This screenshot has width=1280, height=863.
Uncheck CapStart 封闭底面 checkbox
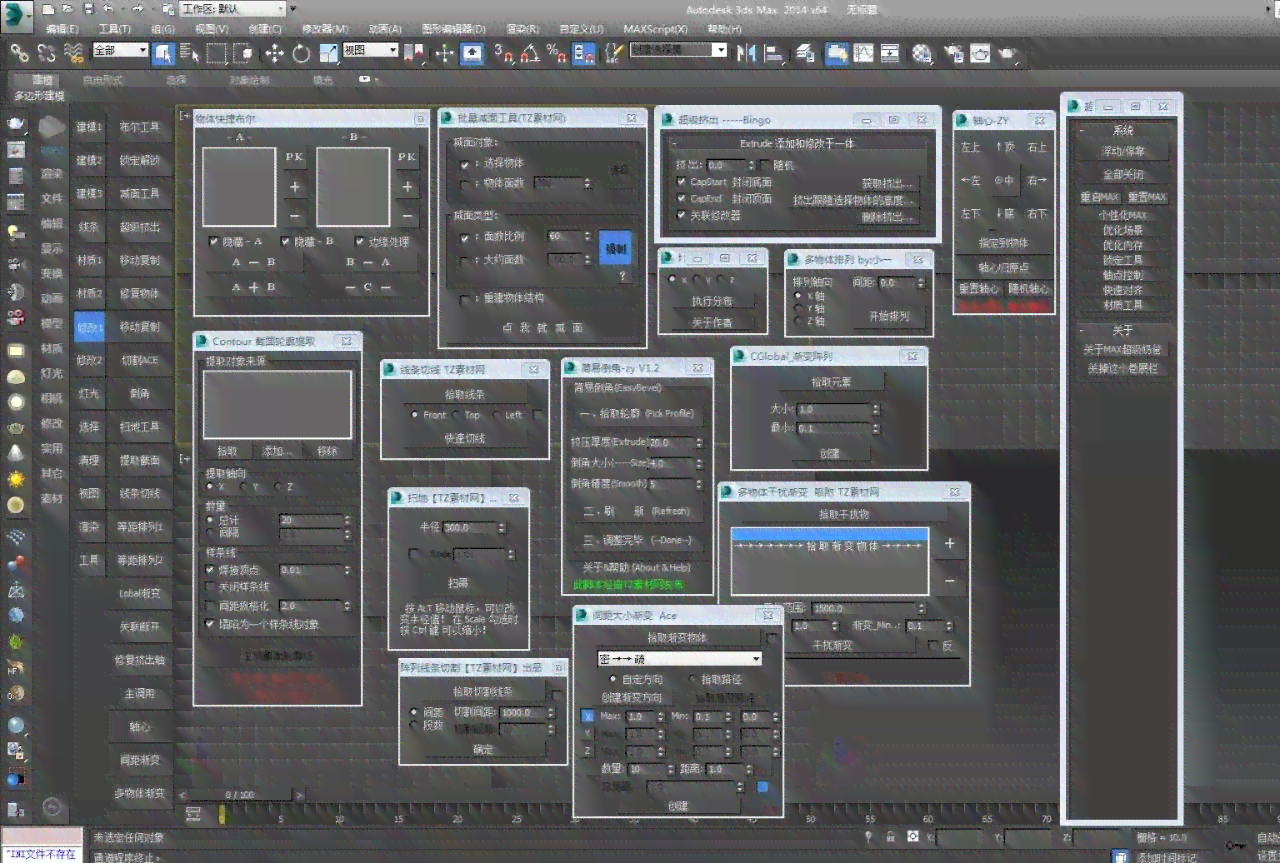[x=681, y=182]
